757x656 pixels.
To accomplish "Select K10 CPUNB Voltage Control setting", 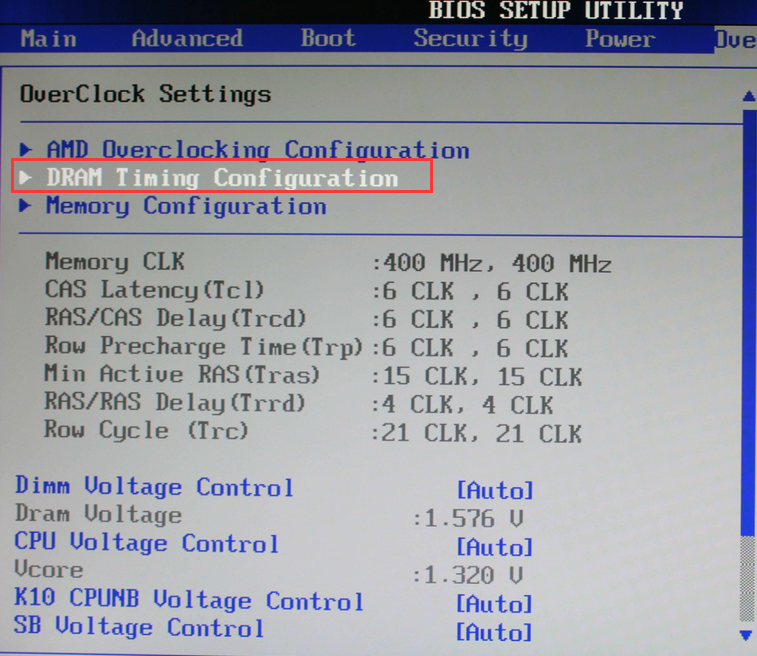I will click(189, 599).
